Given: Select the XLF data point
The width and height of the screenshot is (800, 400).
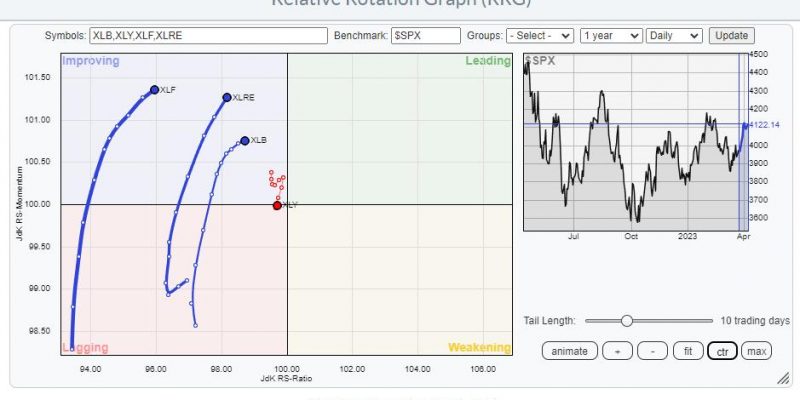Looking at the screenshot, I should click(155, 90).
